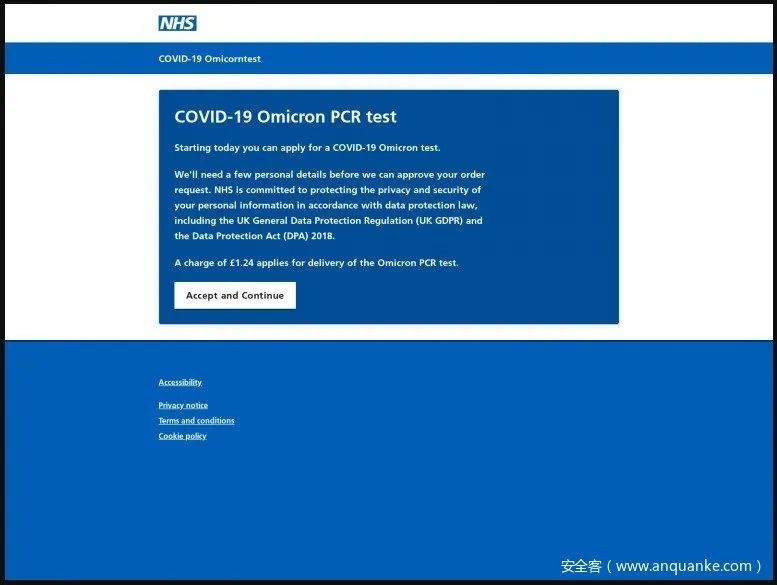The width and height of the screenshot is (777, 585).
Task: Open the Cookie policy link
Action: coord(182,436)
